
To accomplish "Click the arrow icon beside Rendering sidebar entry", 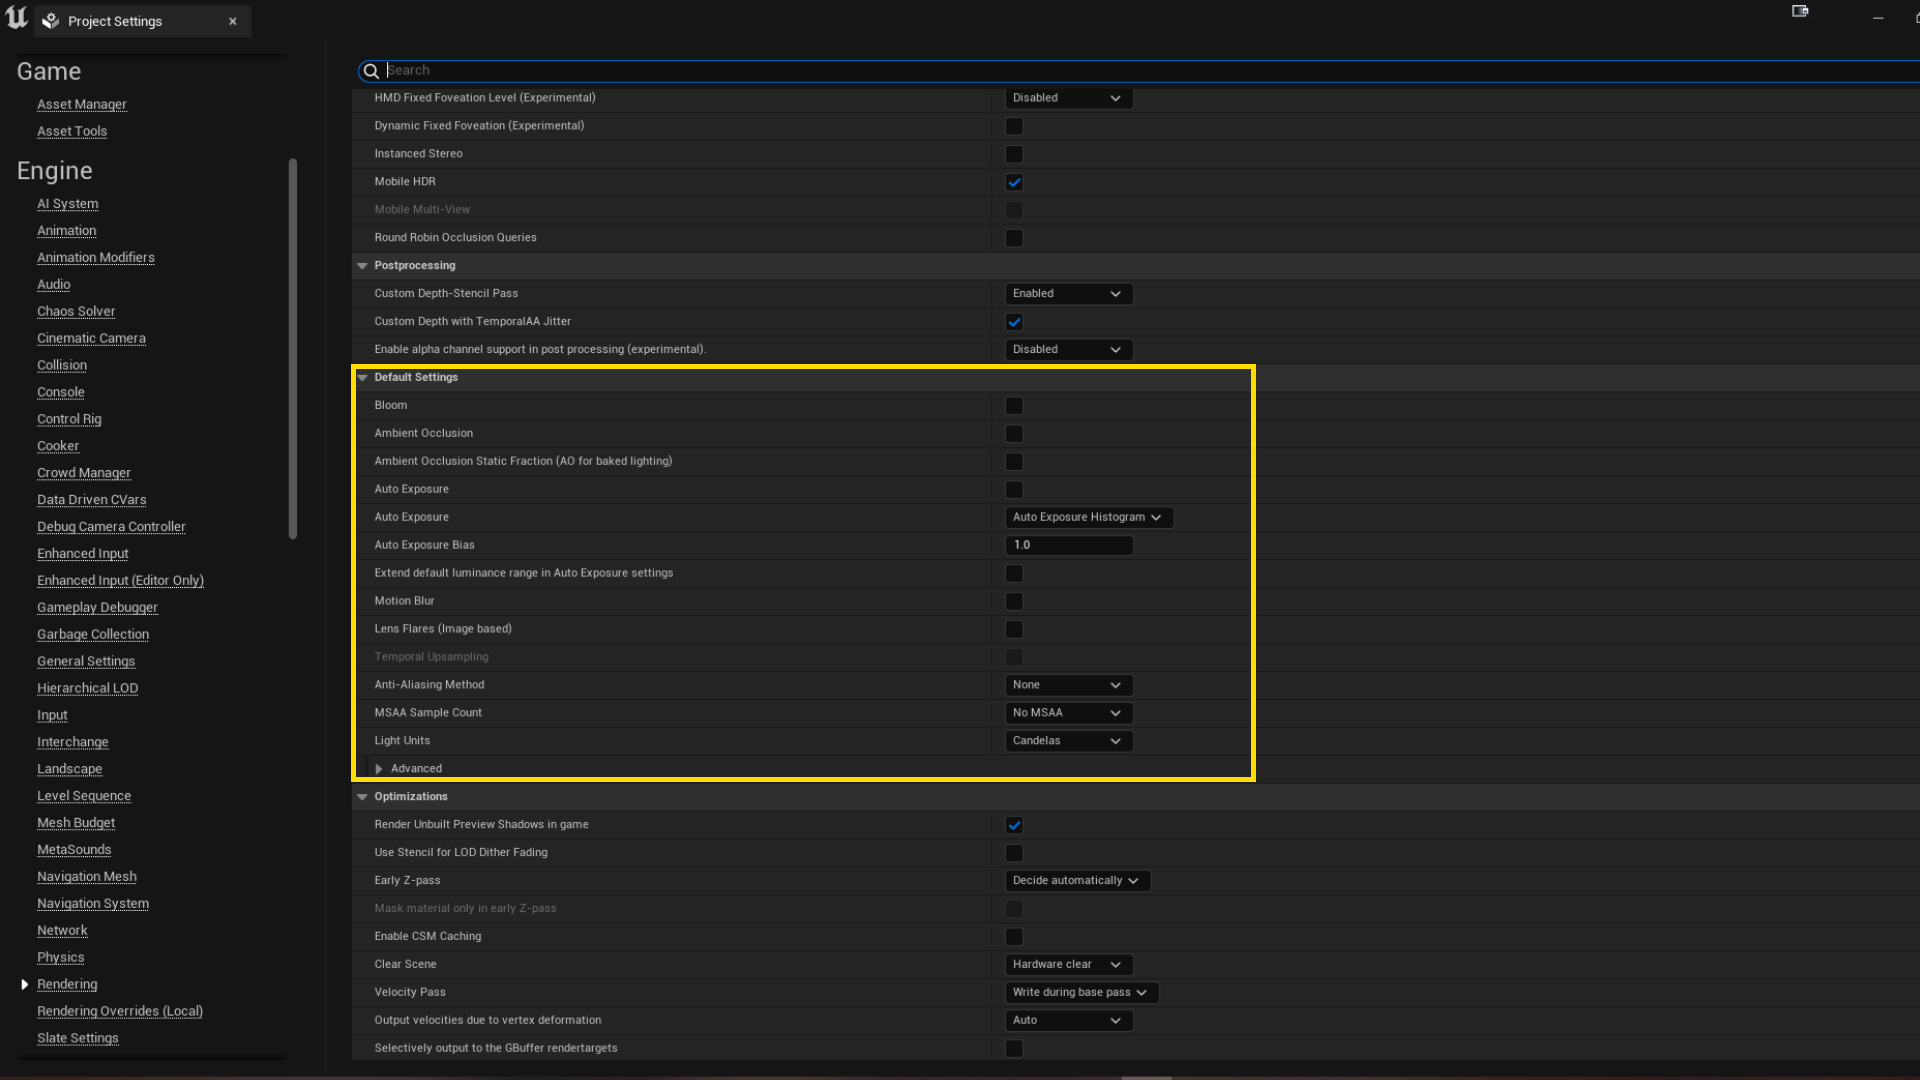I will pyautogui.click(x=24, y=984).
